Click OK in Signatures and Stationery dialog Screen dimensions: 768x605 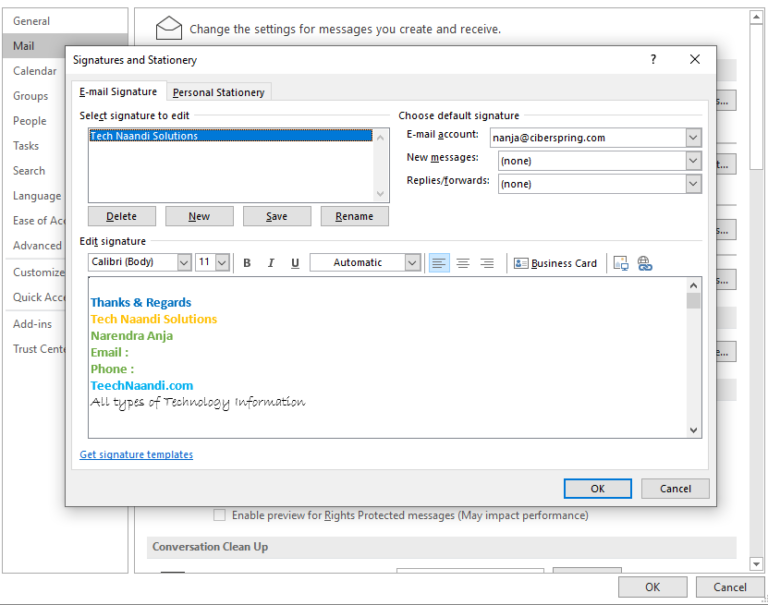(x=598, y=488)
